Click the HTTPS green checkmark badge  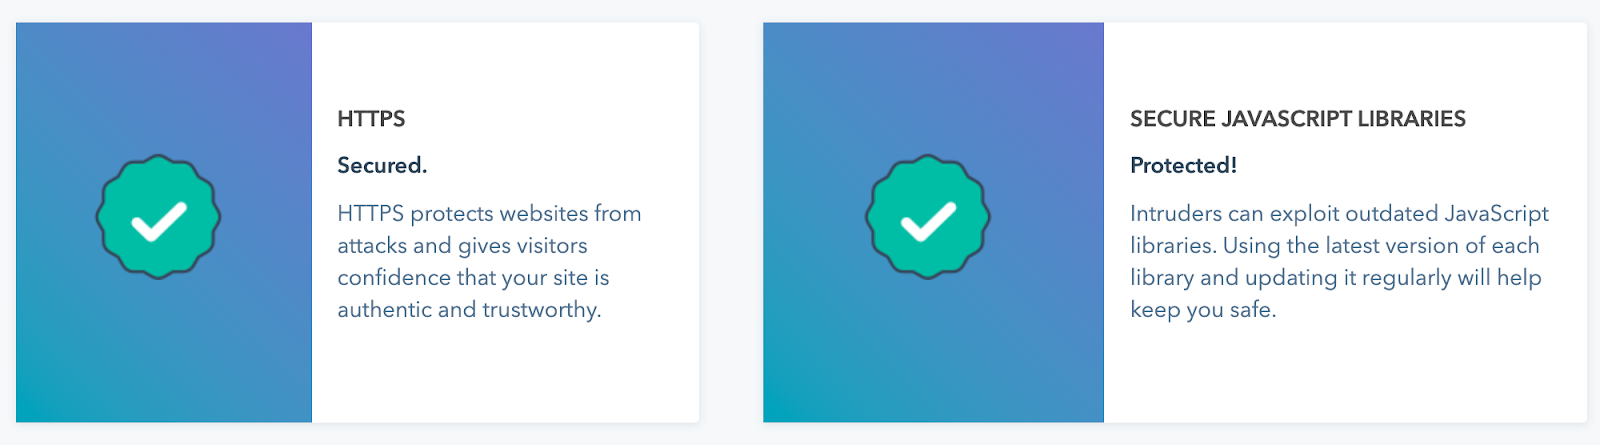[x=158, y=217]
